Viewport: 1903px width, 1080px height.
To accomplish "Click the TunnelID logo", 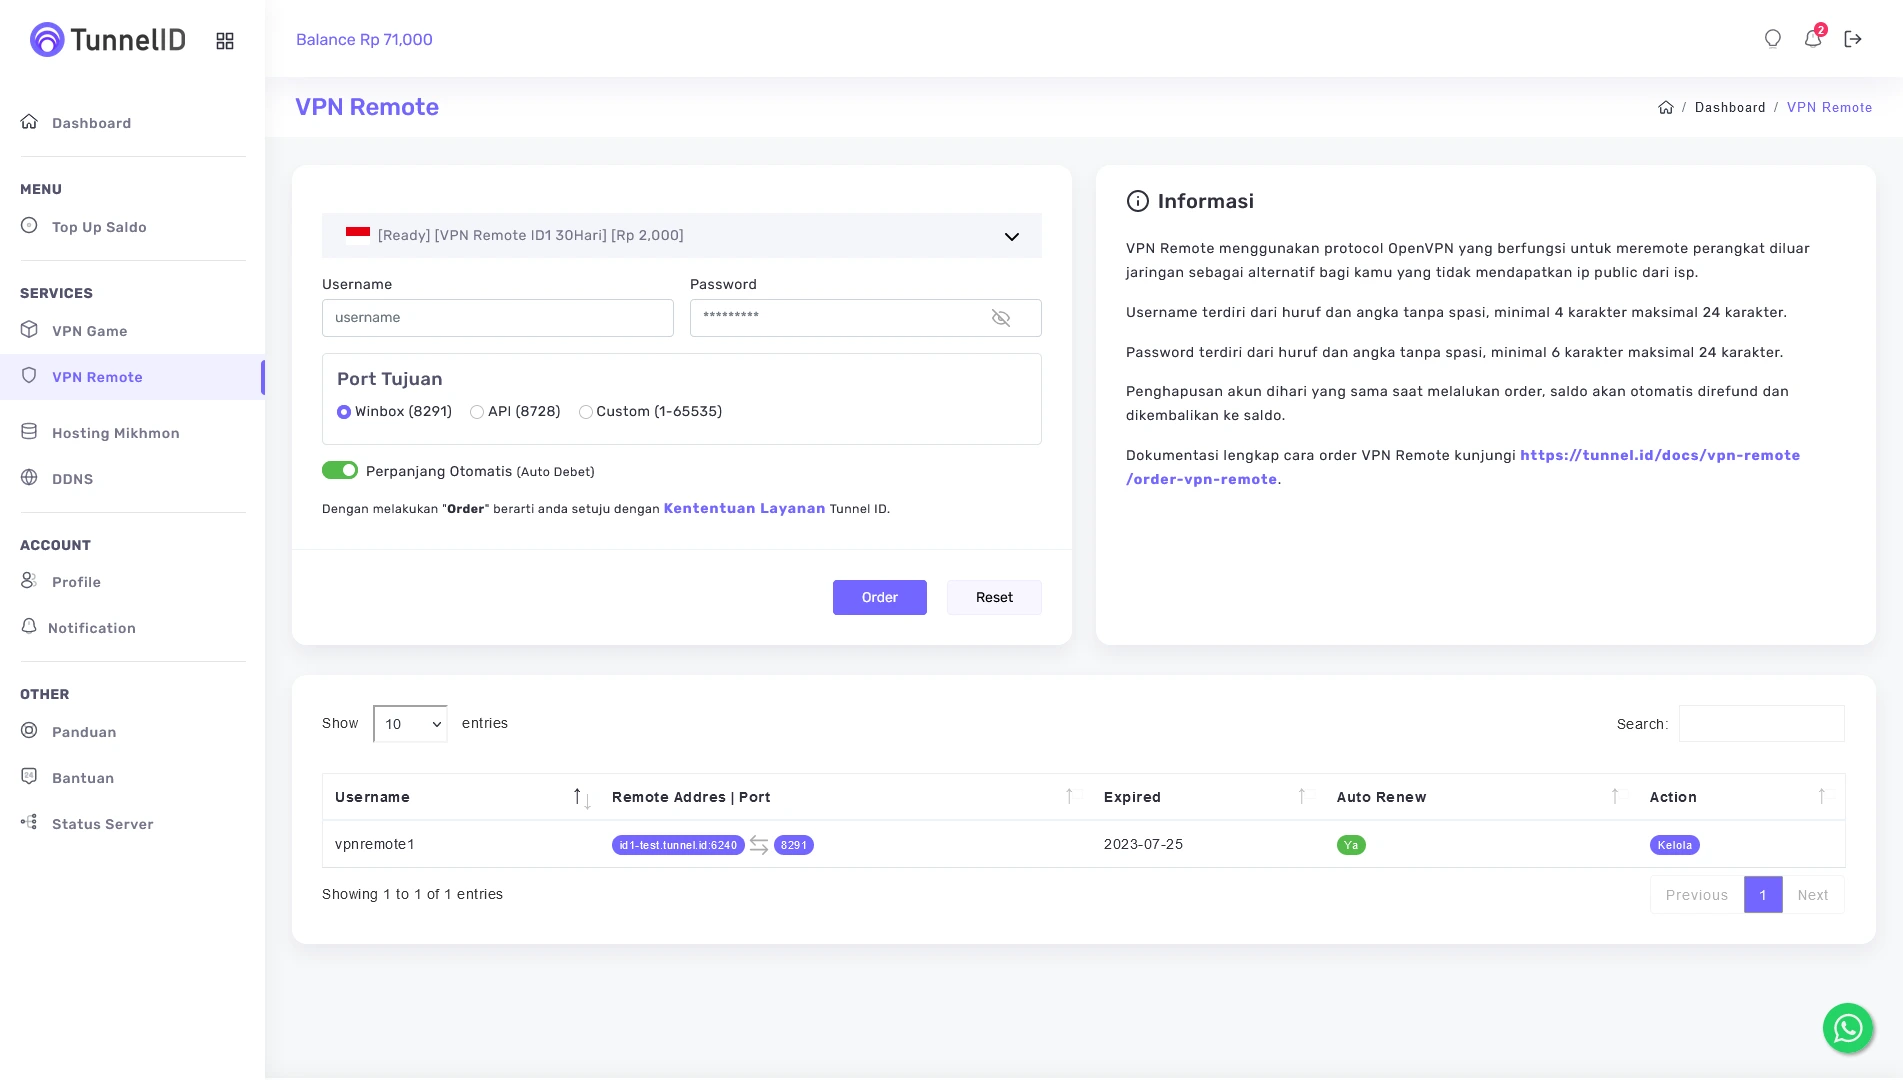I will tap(108, 40).
